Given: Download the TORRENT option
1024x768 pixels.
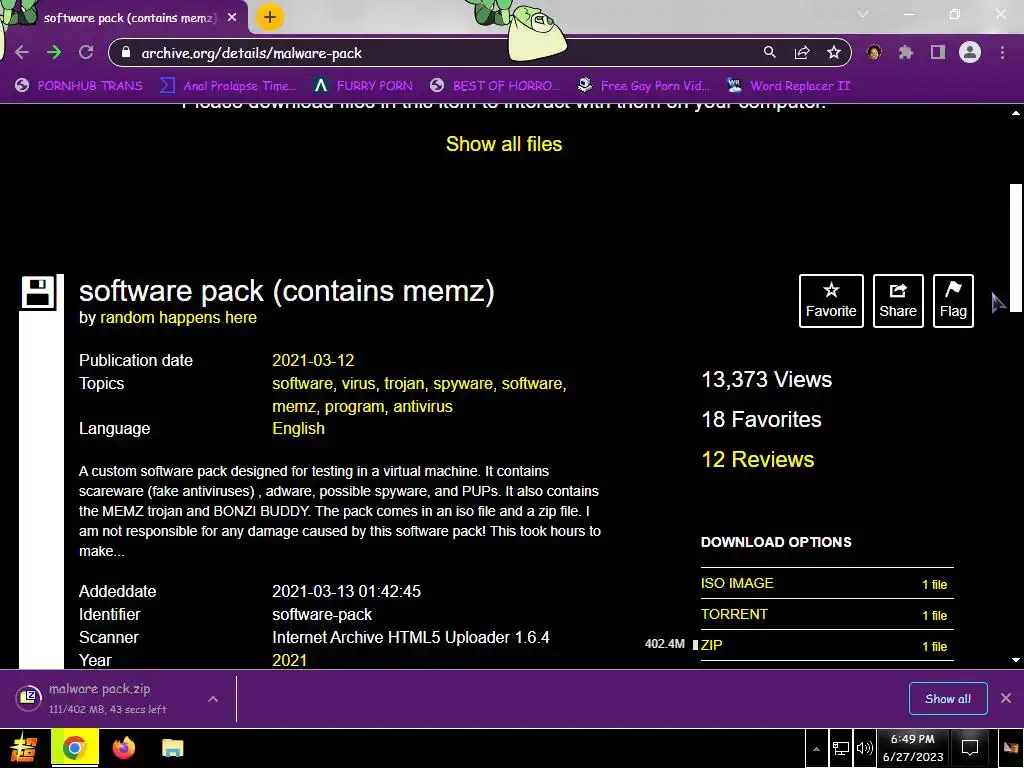Looking at the screenshot, I should click(734, 615).
